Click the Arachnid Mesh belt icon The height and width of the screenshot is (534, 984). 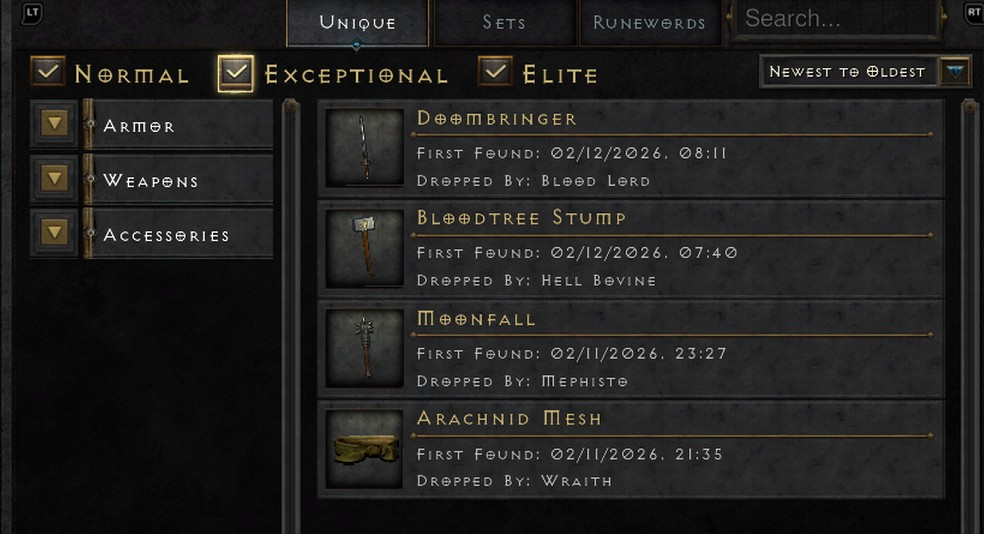pos(365,449)
